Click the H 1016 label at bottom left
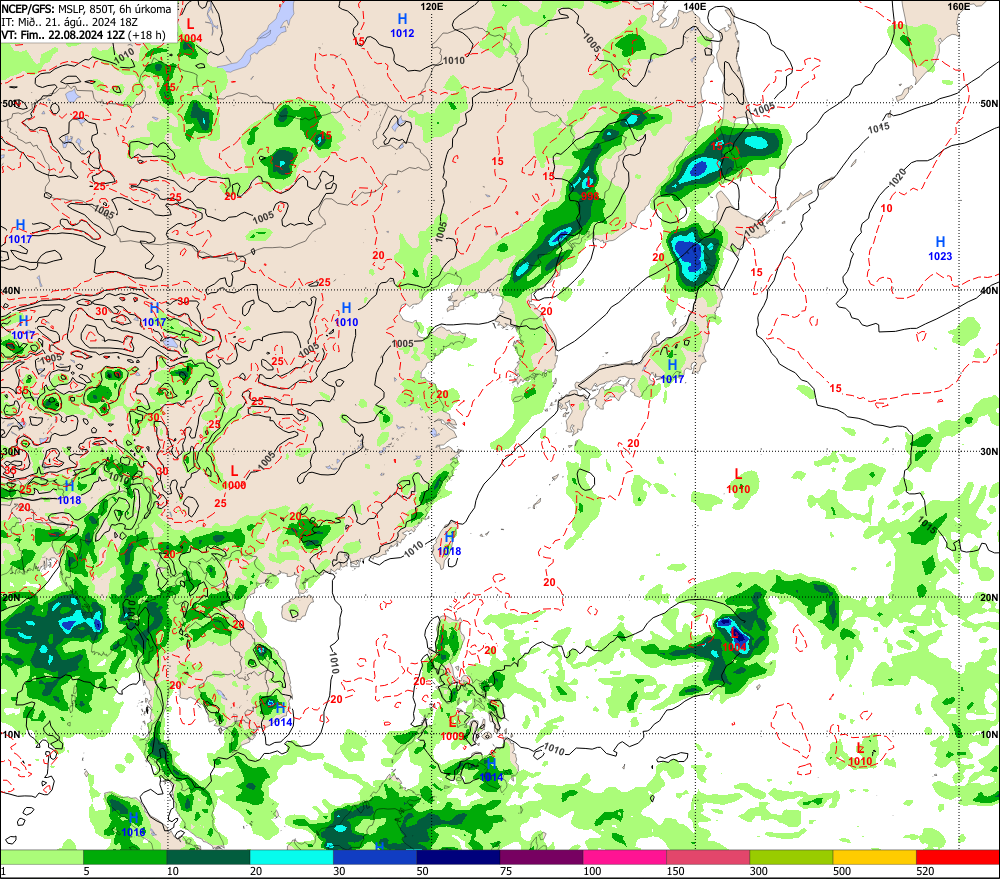This screenshot has height=879, width=1000. (133, 825)
